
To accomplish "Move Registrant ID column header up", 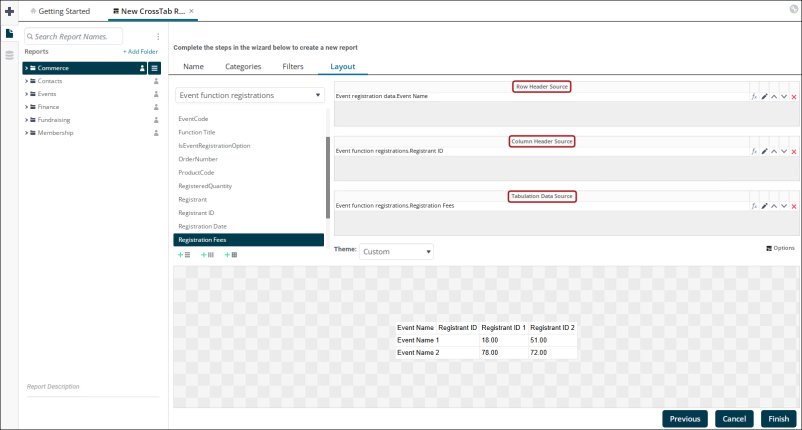I will [x=774, y=151].
